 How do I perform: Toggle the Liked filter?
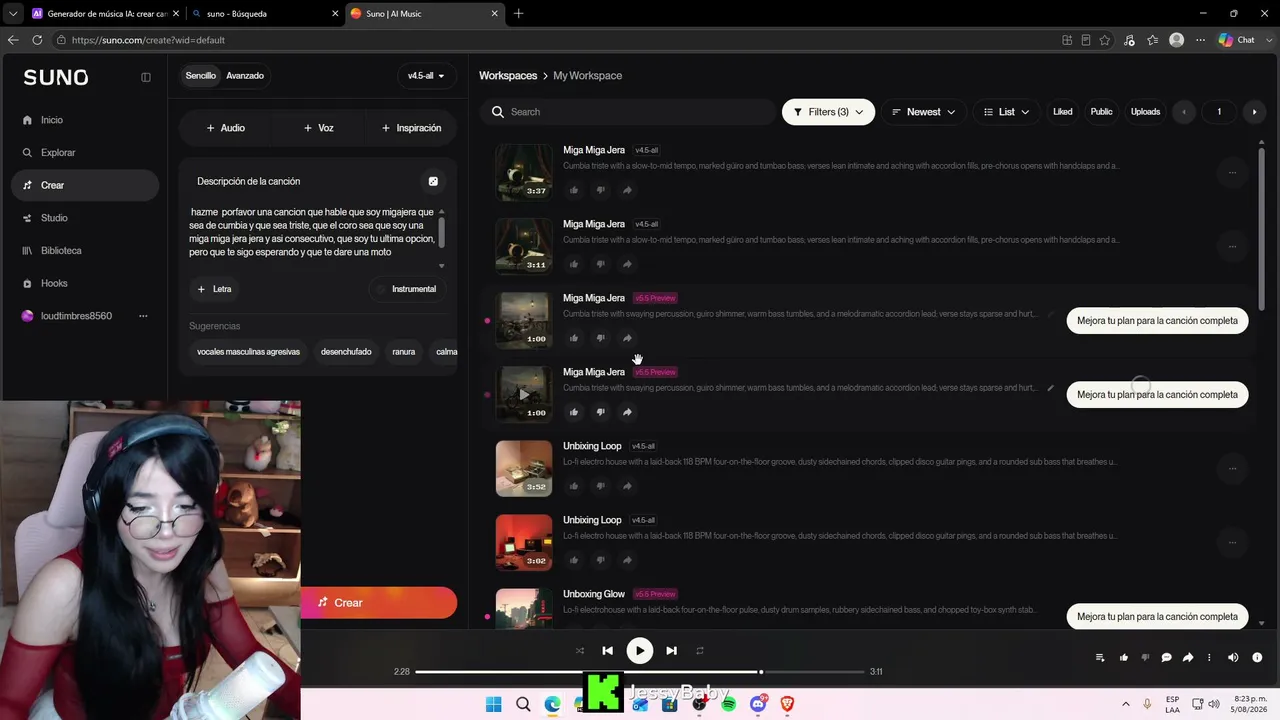[x=1063, y=112]
